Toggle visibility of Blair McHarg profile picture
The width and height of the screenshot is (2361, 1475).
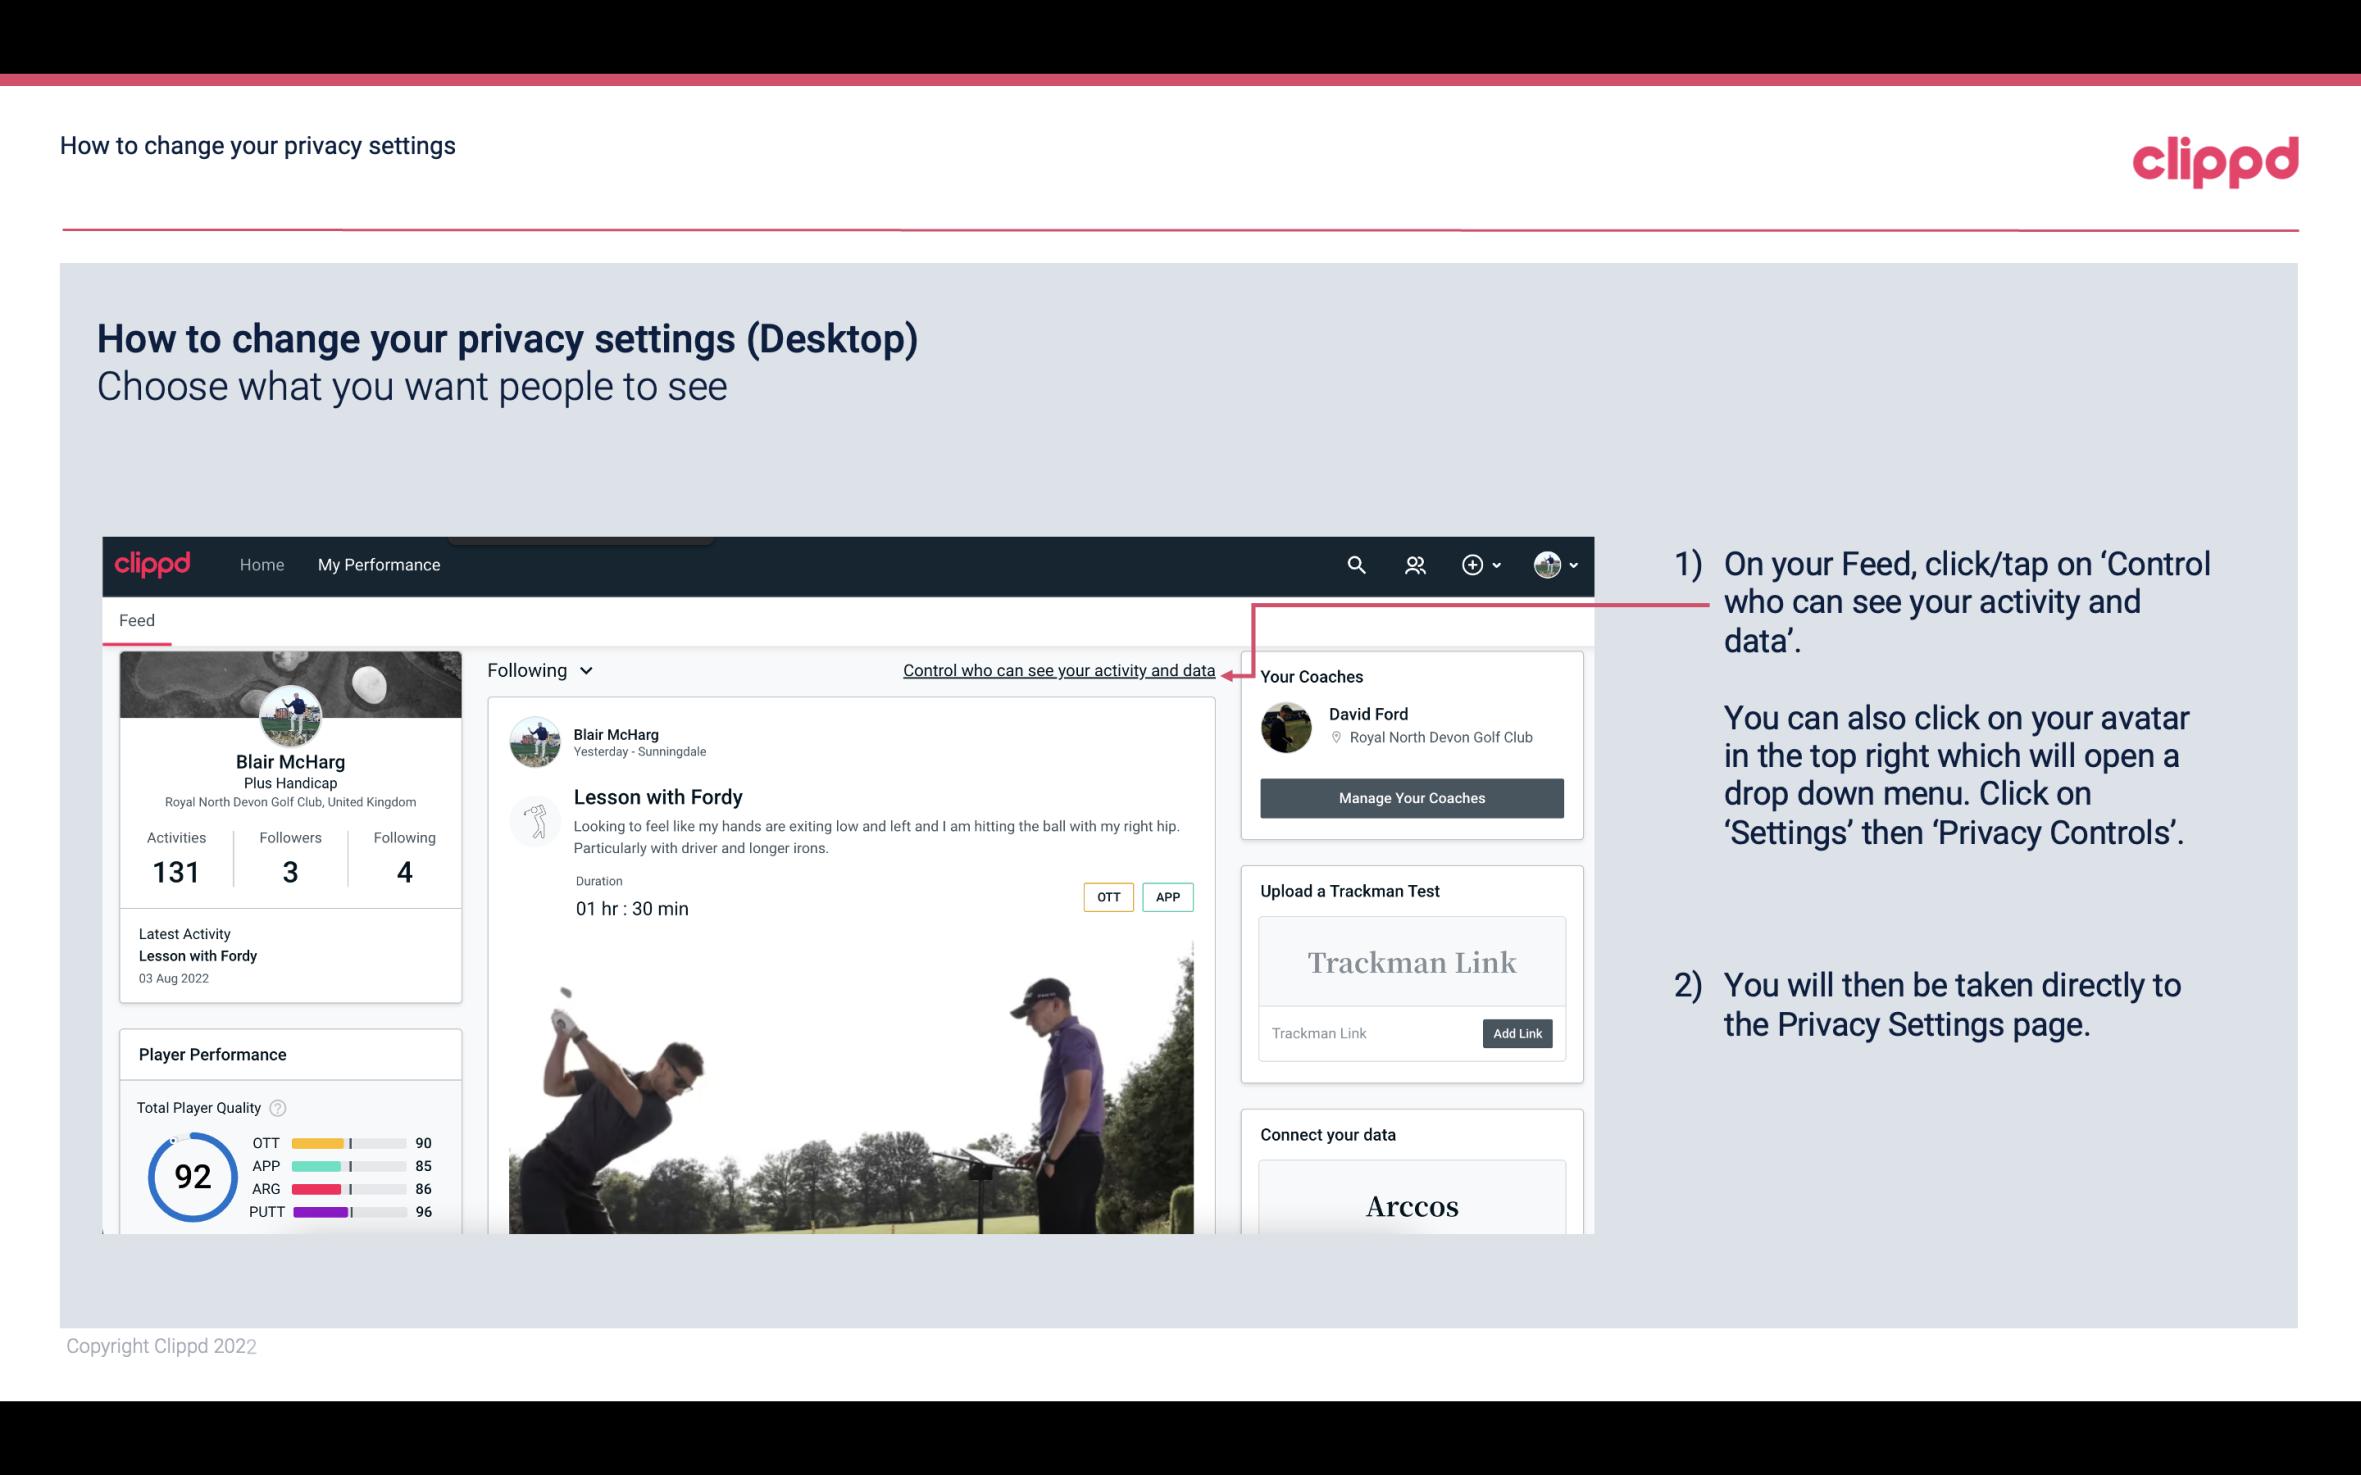(x=290, y=715)
